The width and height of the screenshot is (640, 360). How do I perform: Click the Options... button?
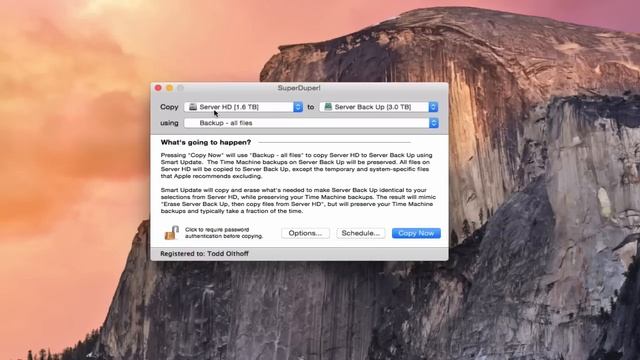tap(305, 233)
